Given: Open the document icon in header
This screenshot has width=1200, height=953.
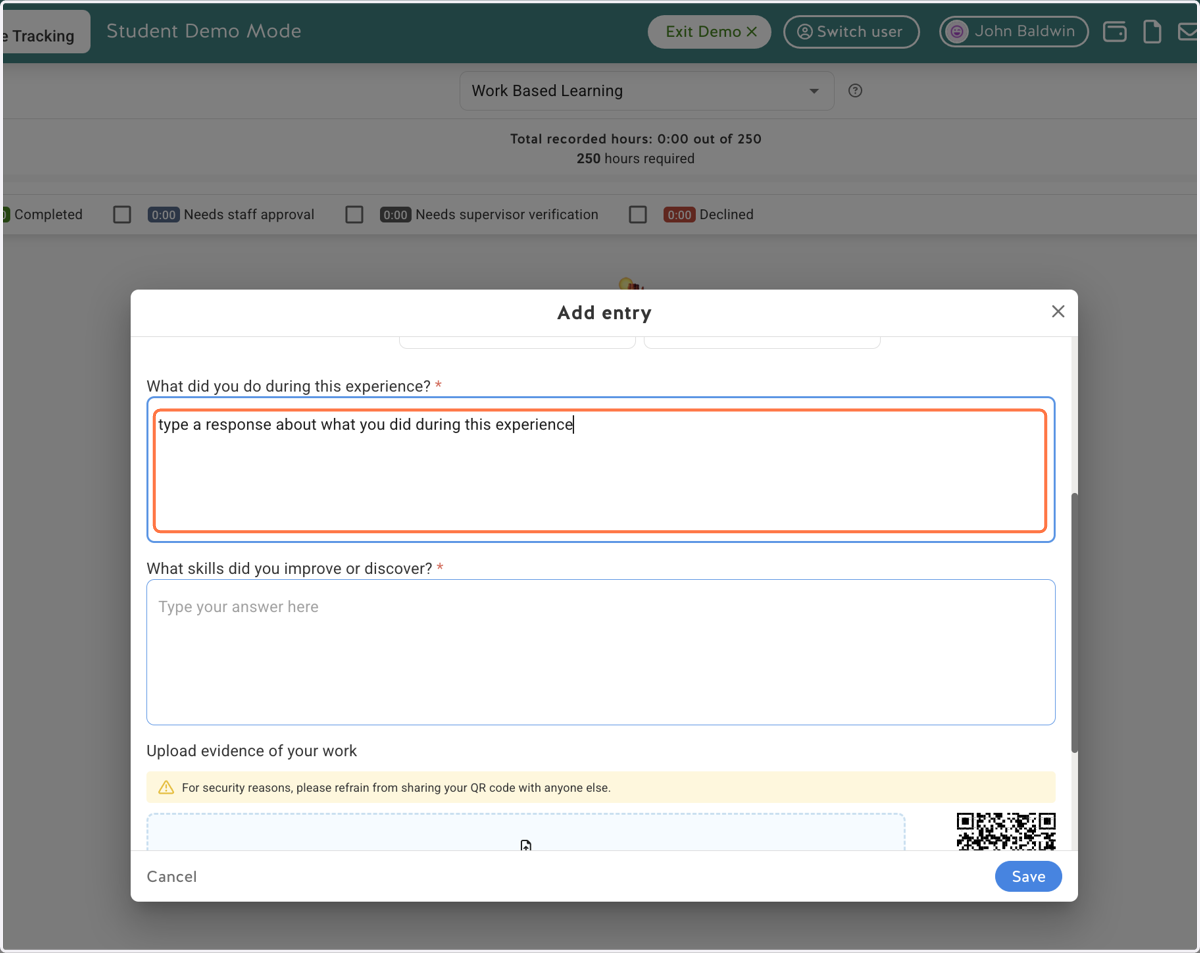Looking at the screenshot, I should (1152, 32).
